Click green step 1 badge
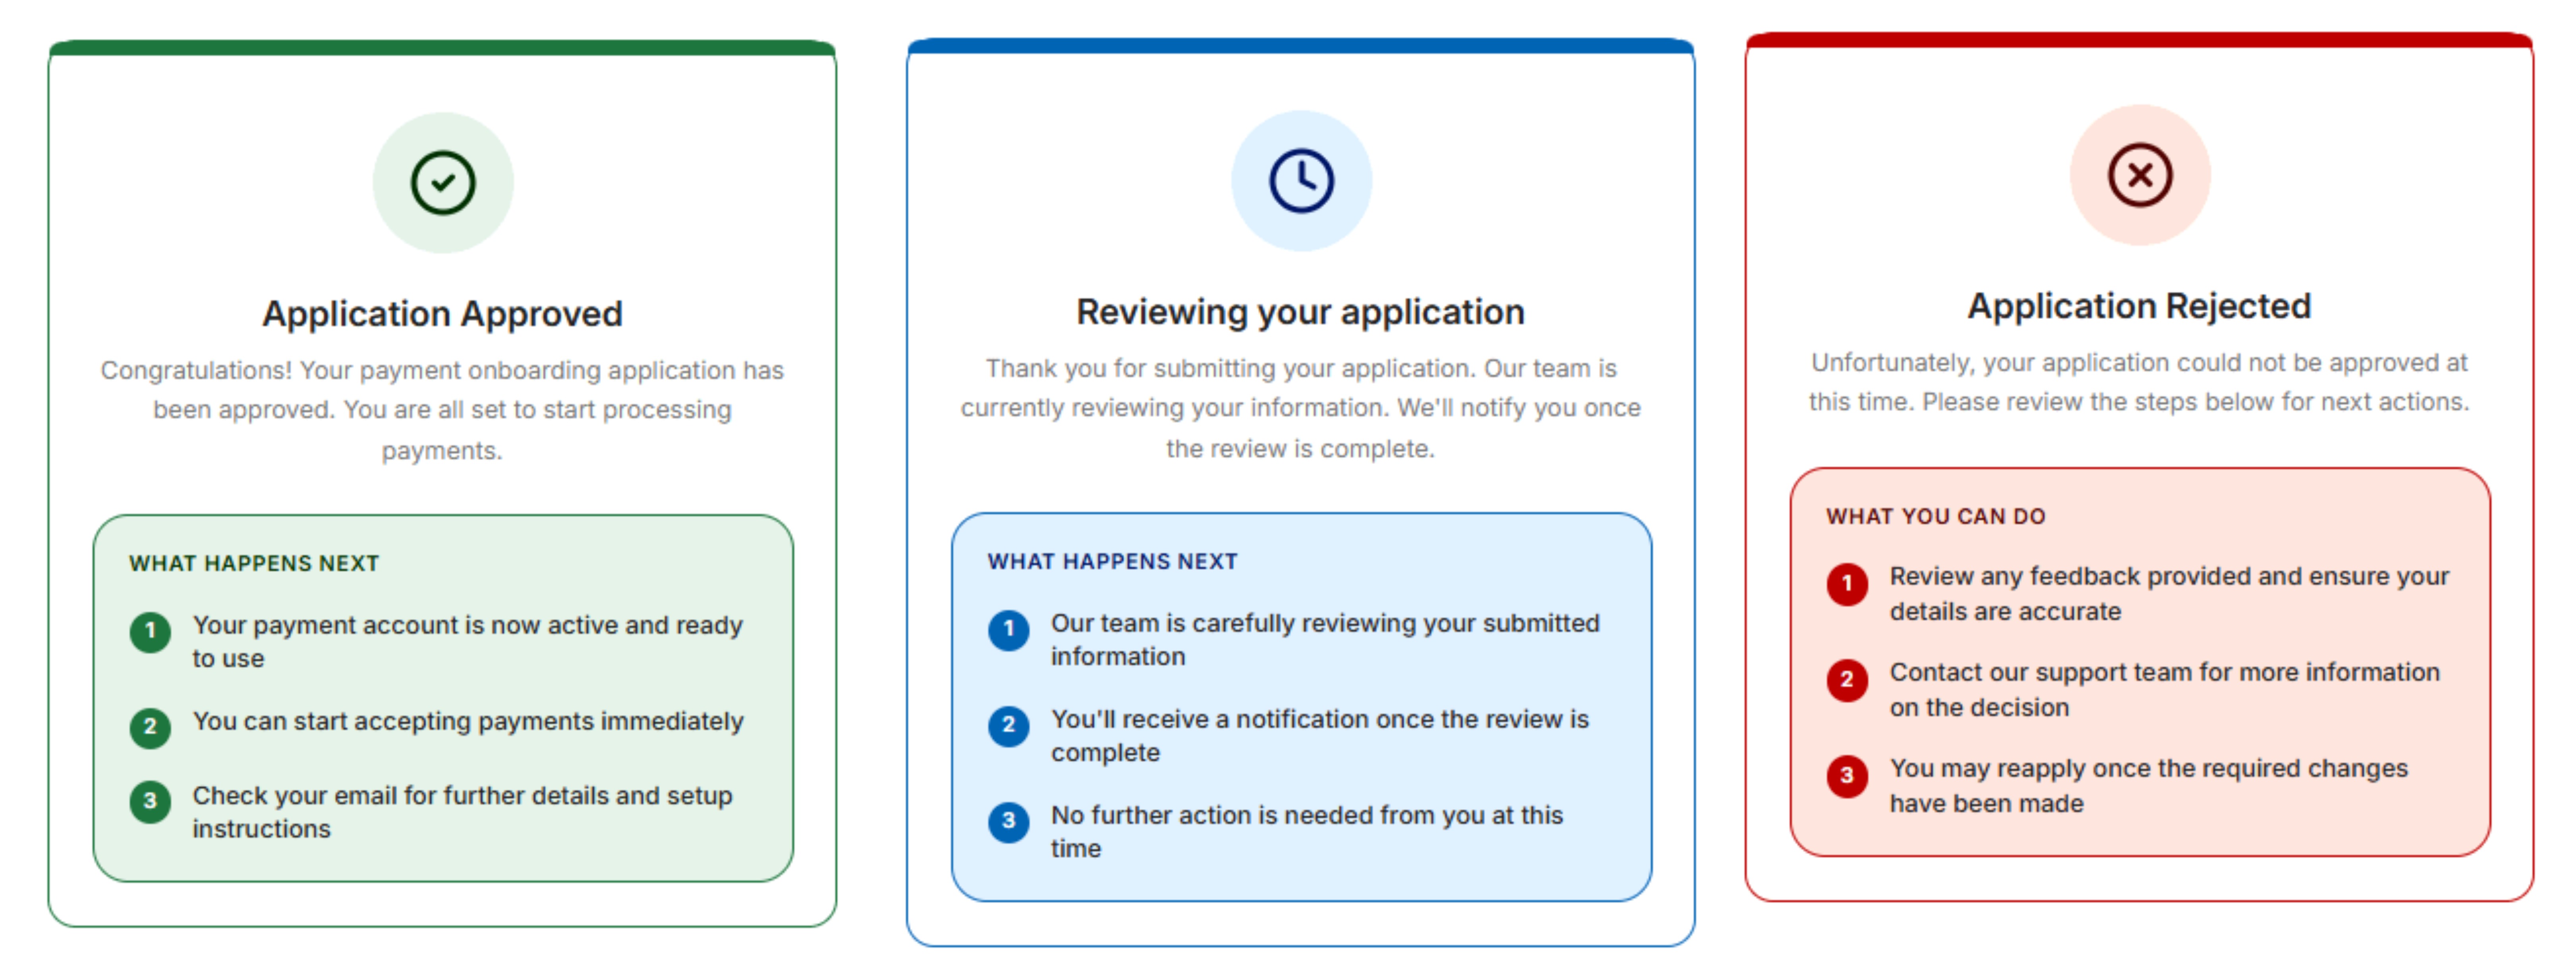This screenshot has width=2576, height=980. [150, 631]
